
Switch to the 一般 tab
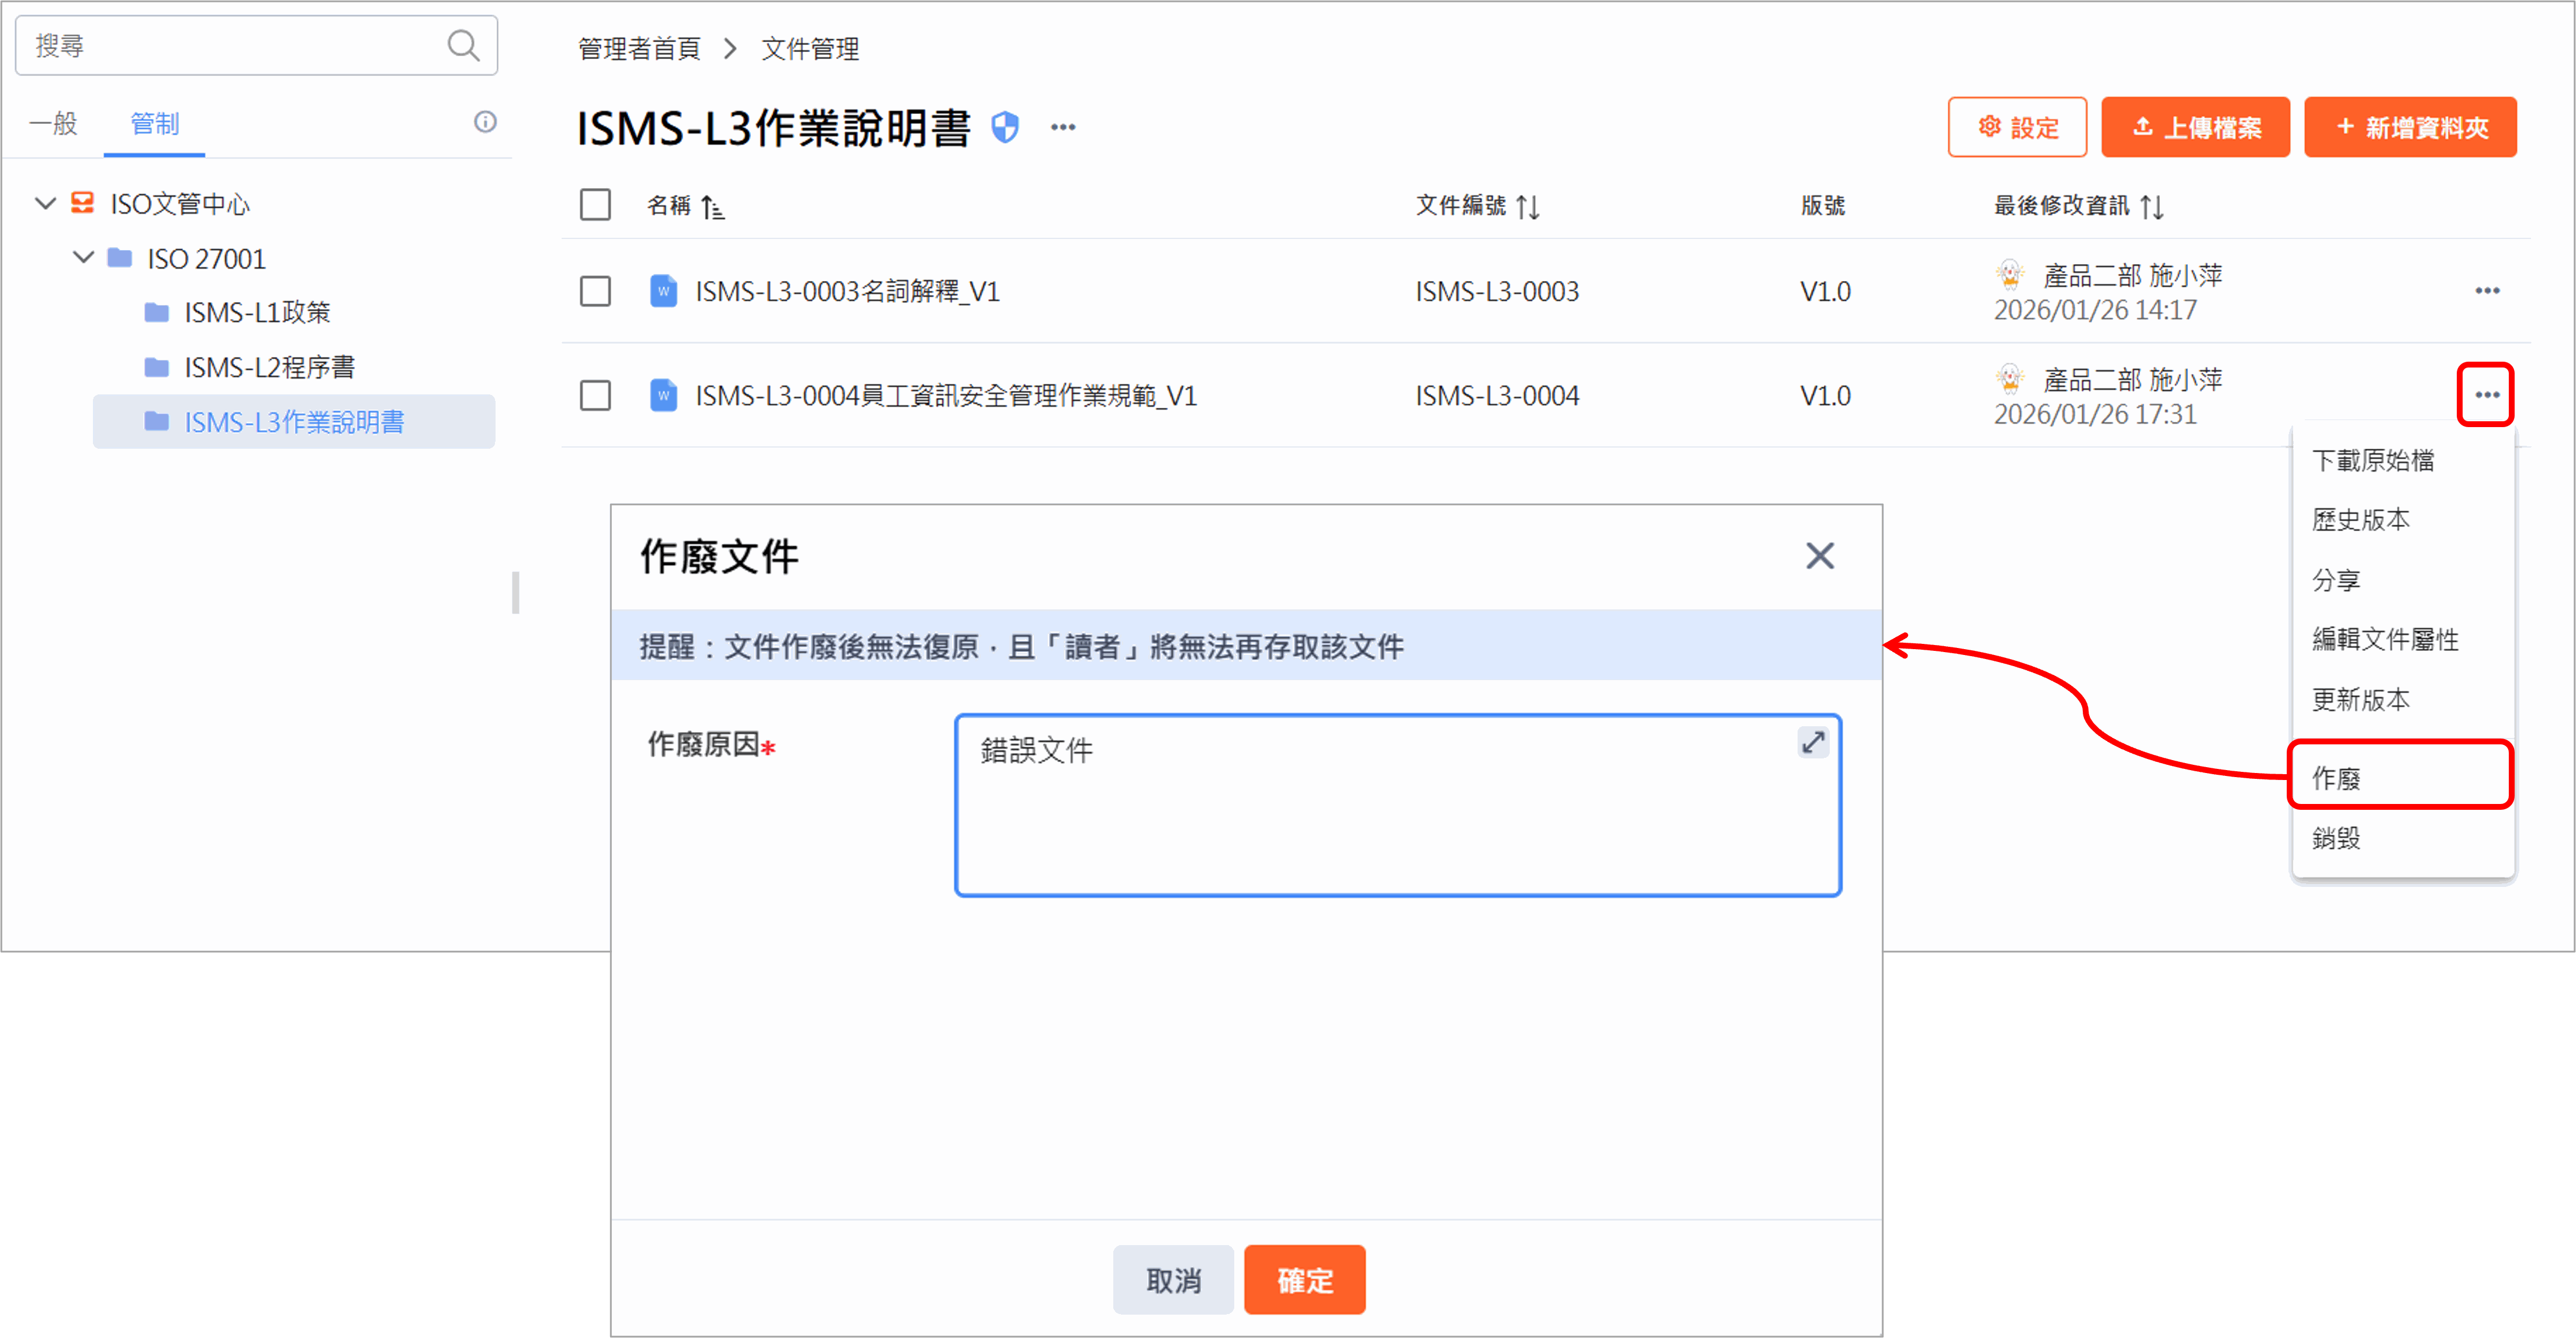coord(53,123)
